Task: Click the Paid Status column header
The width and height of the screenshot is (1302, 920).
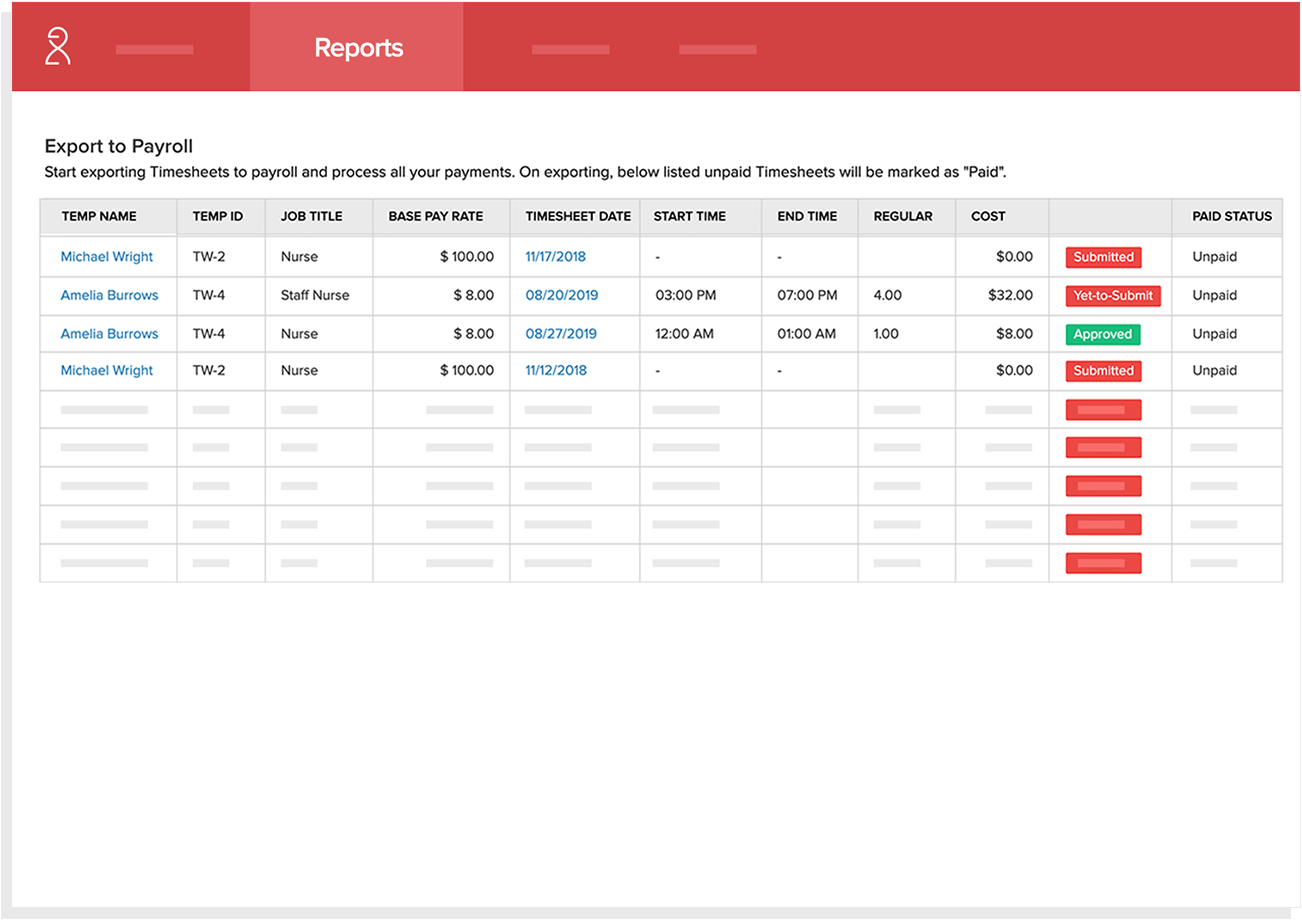Action: [1231, 216]
